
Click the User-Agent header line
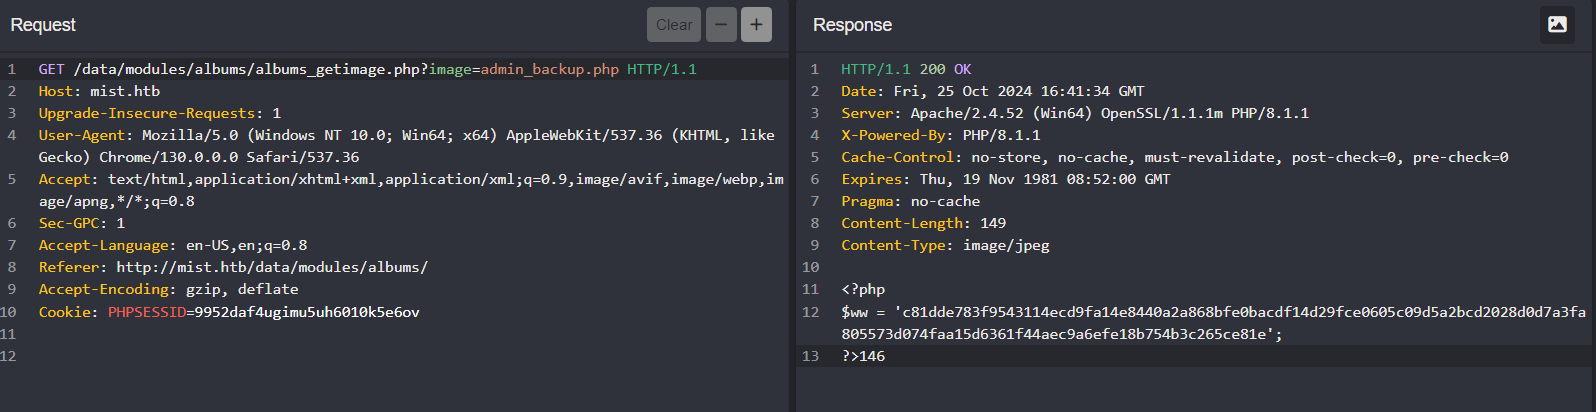406,146
